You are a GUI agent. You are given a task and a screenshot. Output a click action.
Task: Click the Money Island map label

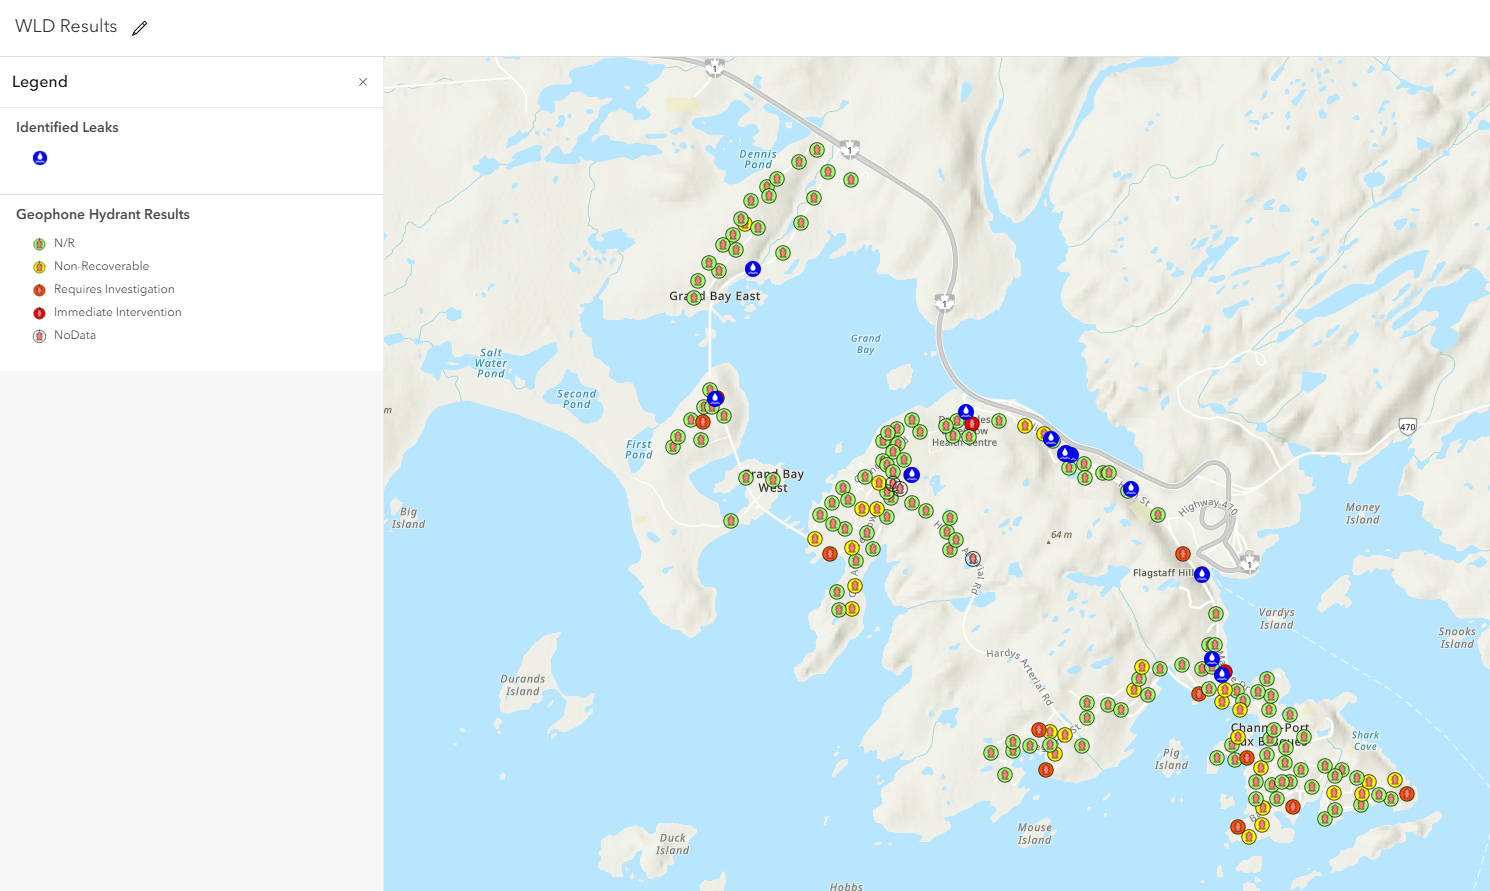click(1362, 513)
